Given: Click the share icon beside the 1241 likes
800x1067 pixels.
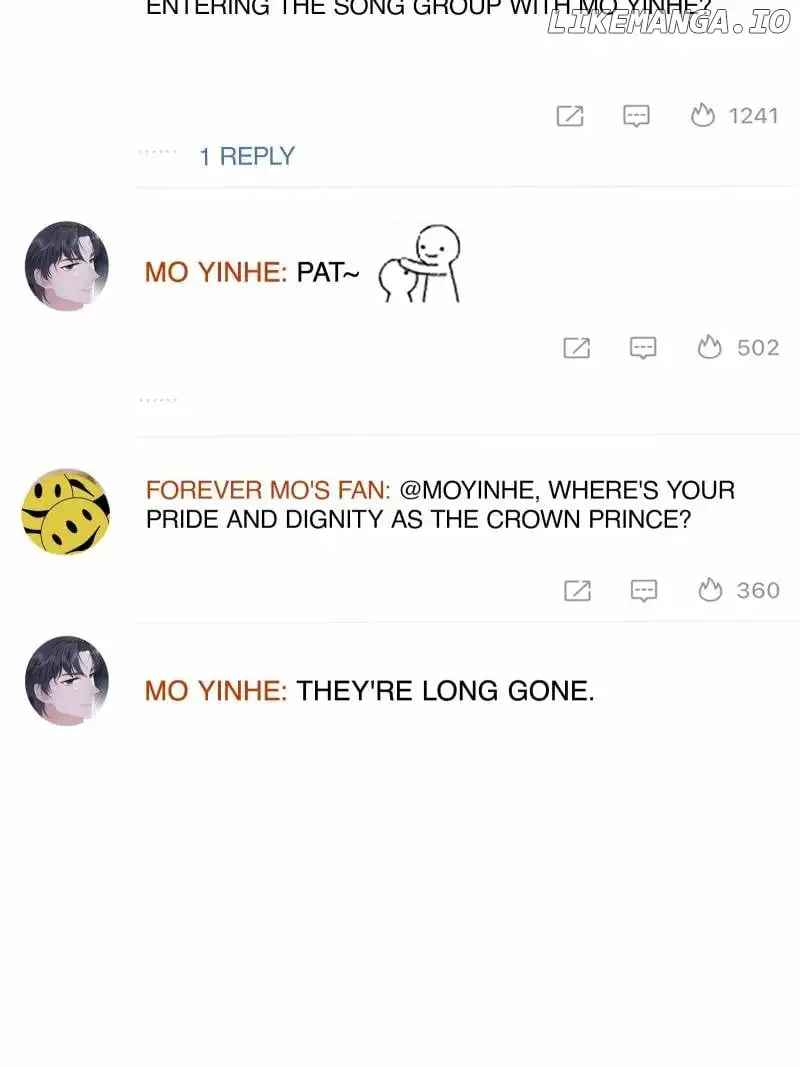Looking at the screenshot, I should (569, 116).
